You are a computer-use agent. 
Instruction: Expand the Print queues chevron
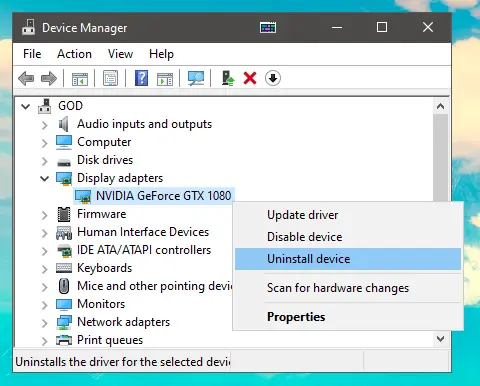[45, 341]
